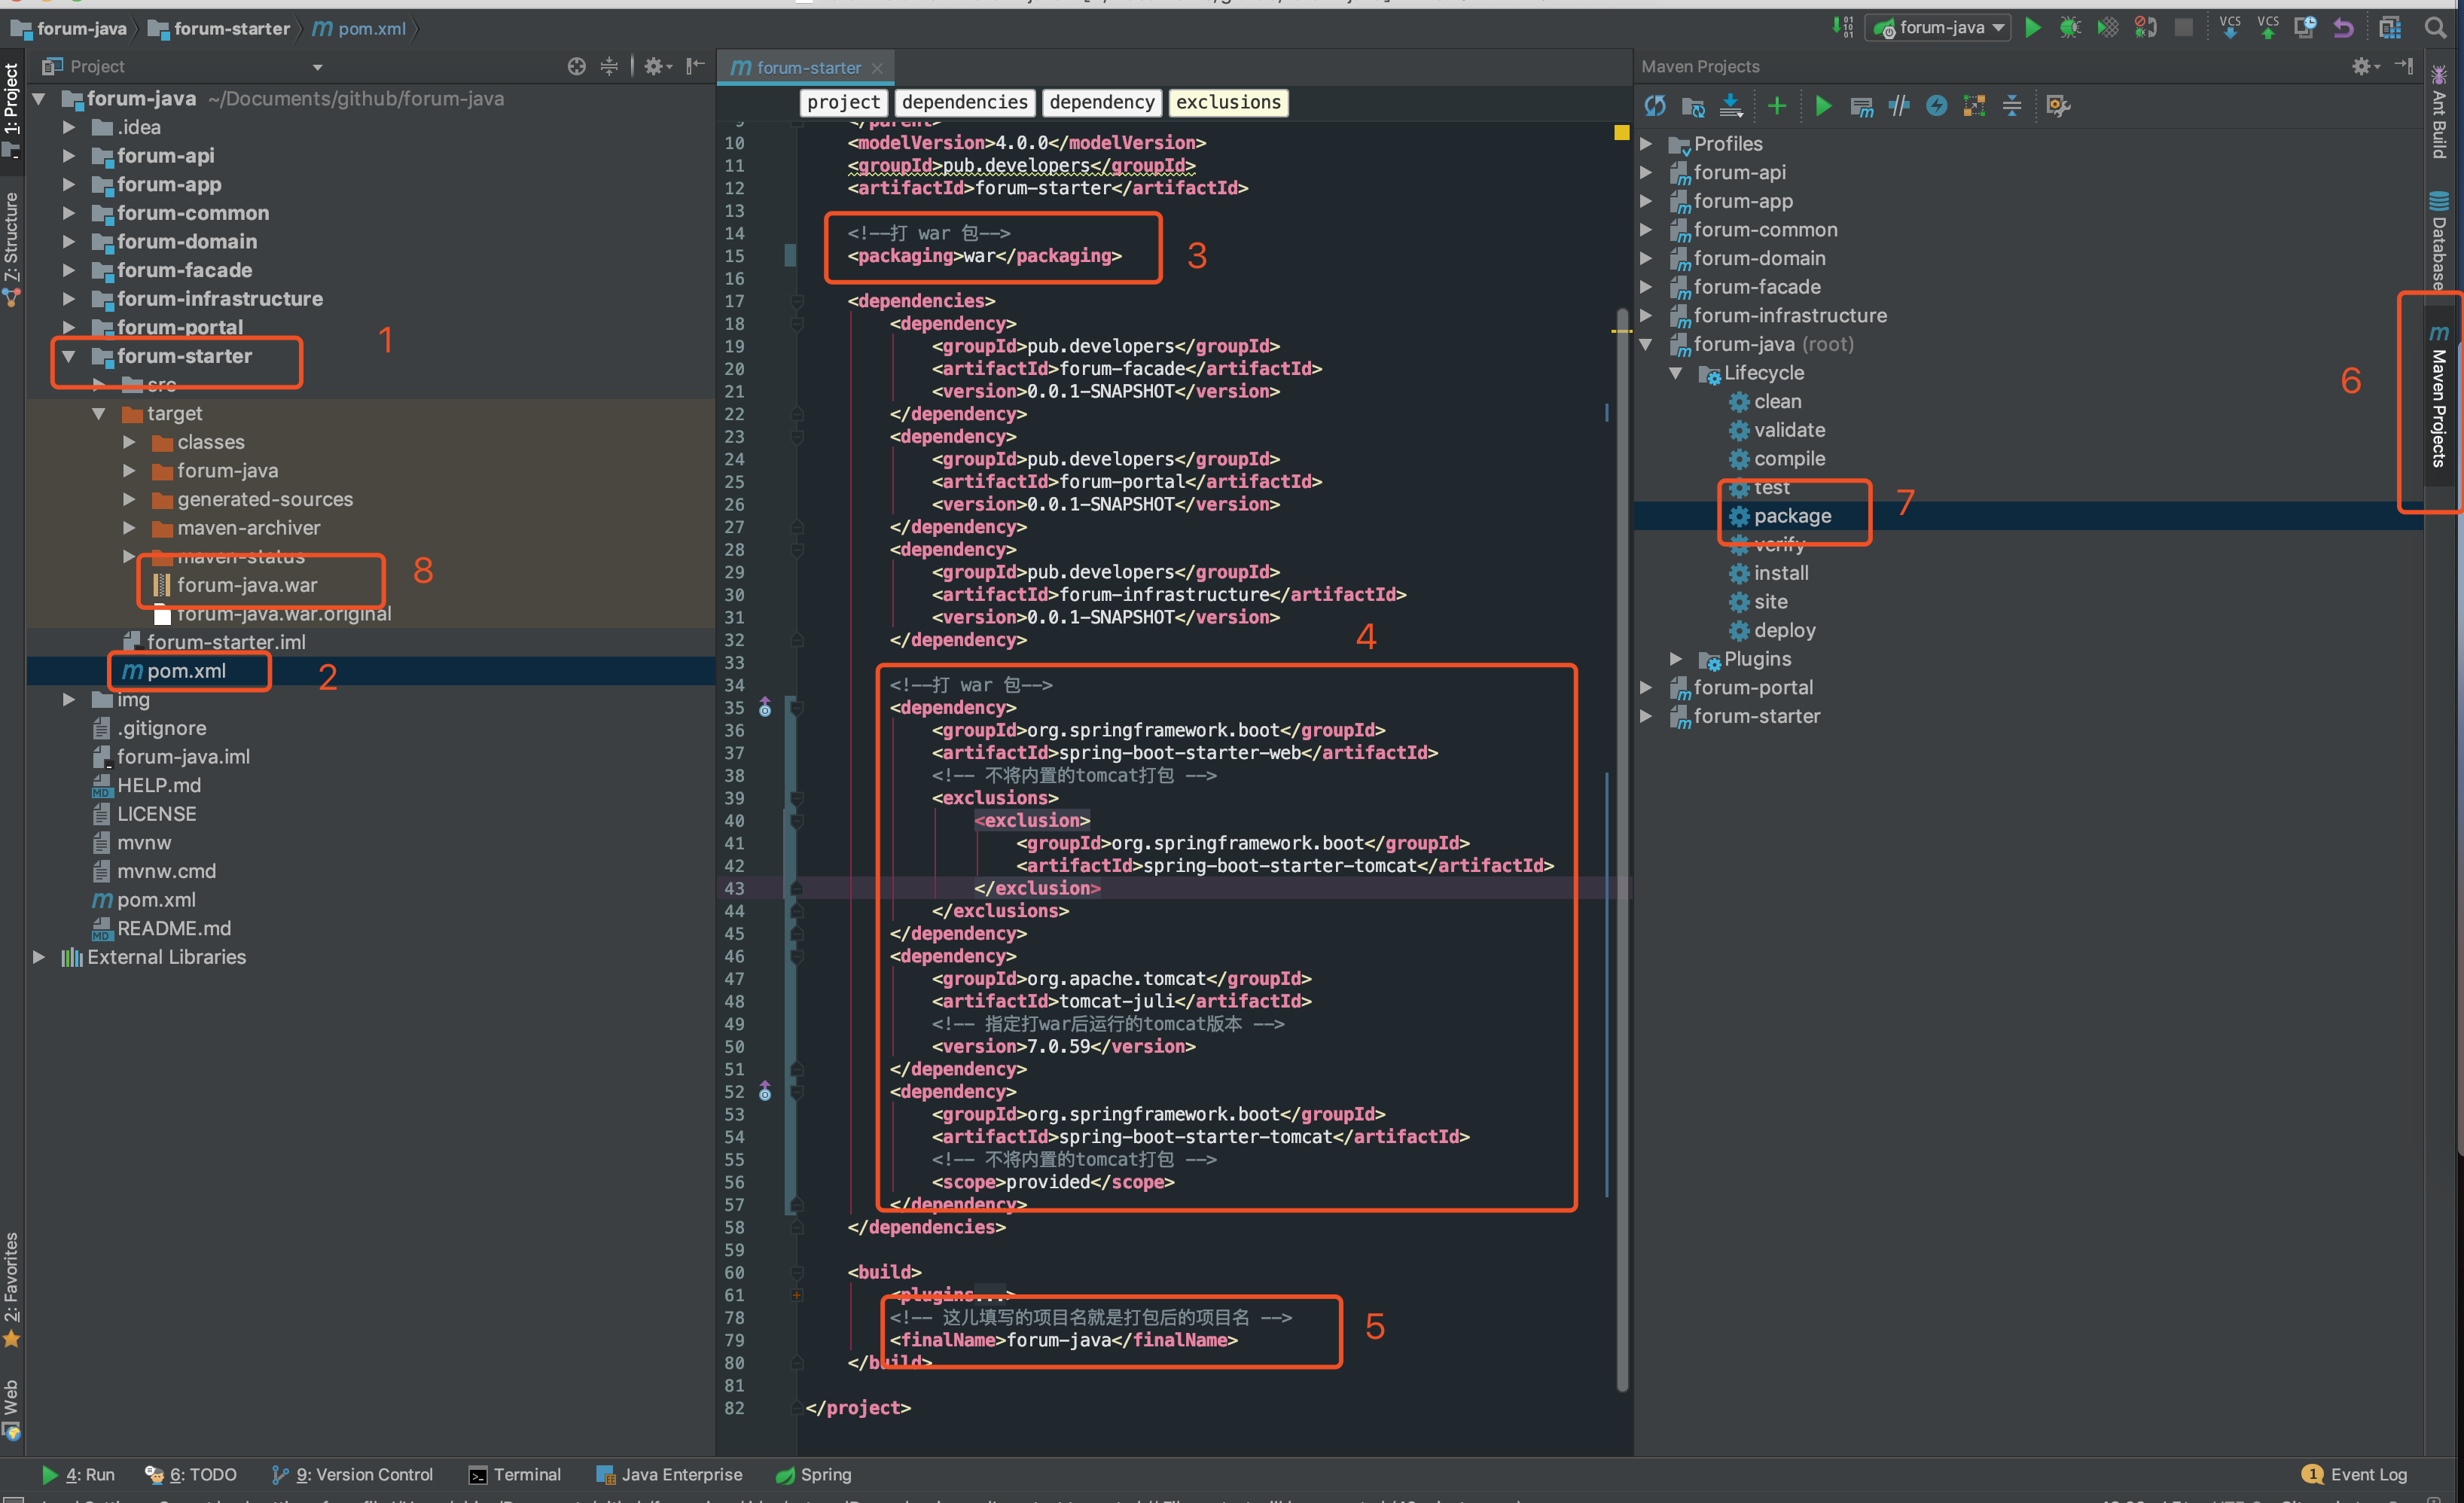The width and height of the screenshot is (2464, 1503).
Task: Open the TODO tool window
Action: [x=190, y=1475]
